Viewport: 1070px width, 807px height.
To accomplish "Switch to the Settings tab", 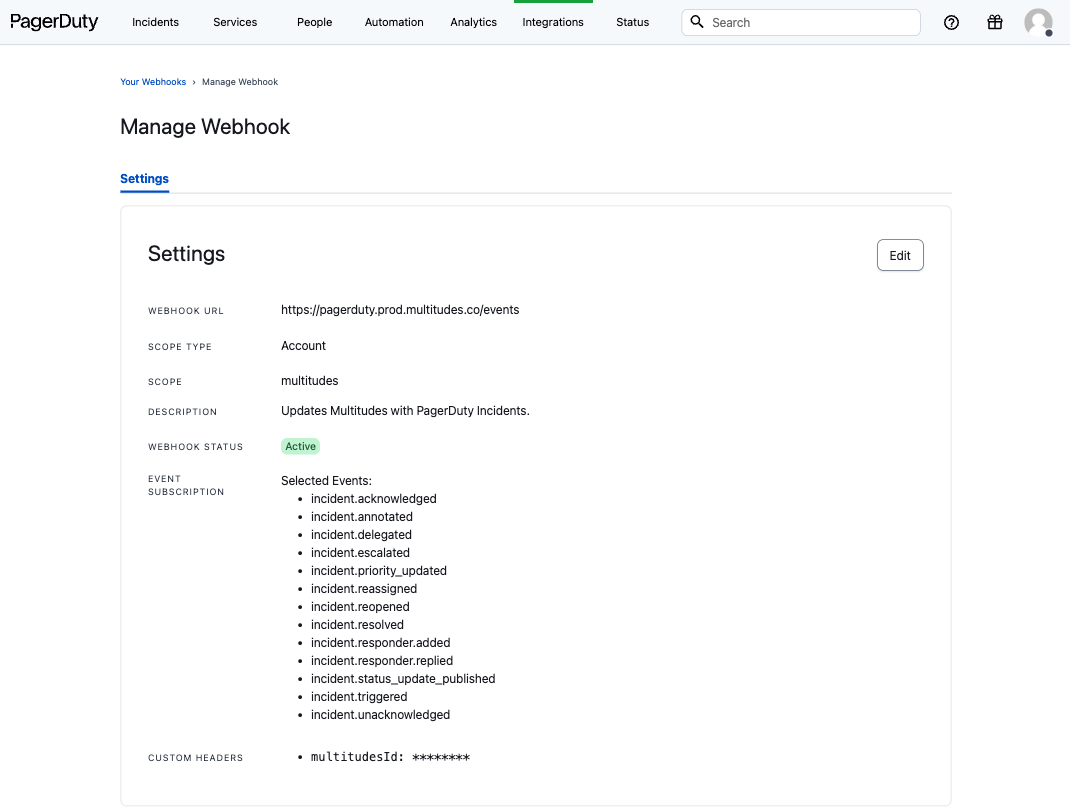I will 144,179.
